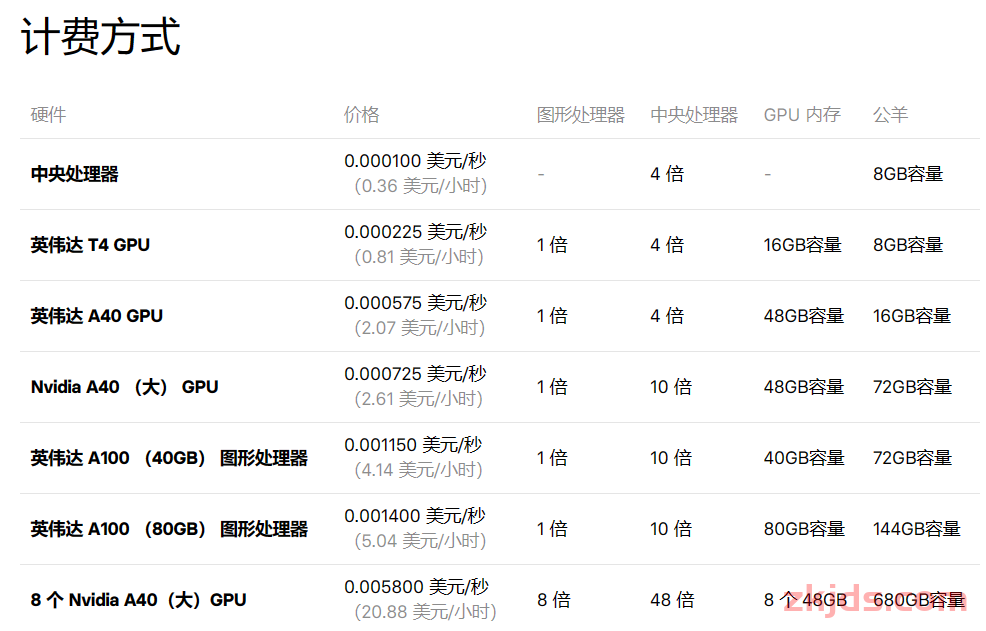Select the 16GB容量 GPU memory of T4
The height and width of the screenshot is (631, 986).
[x=802, y=245]
